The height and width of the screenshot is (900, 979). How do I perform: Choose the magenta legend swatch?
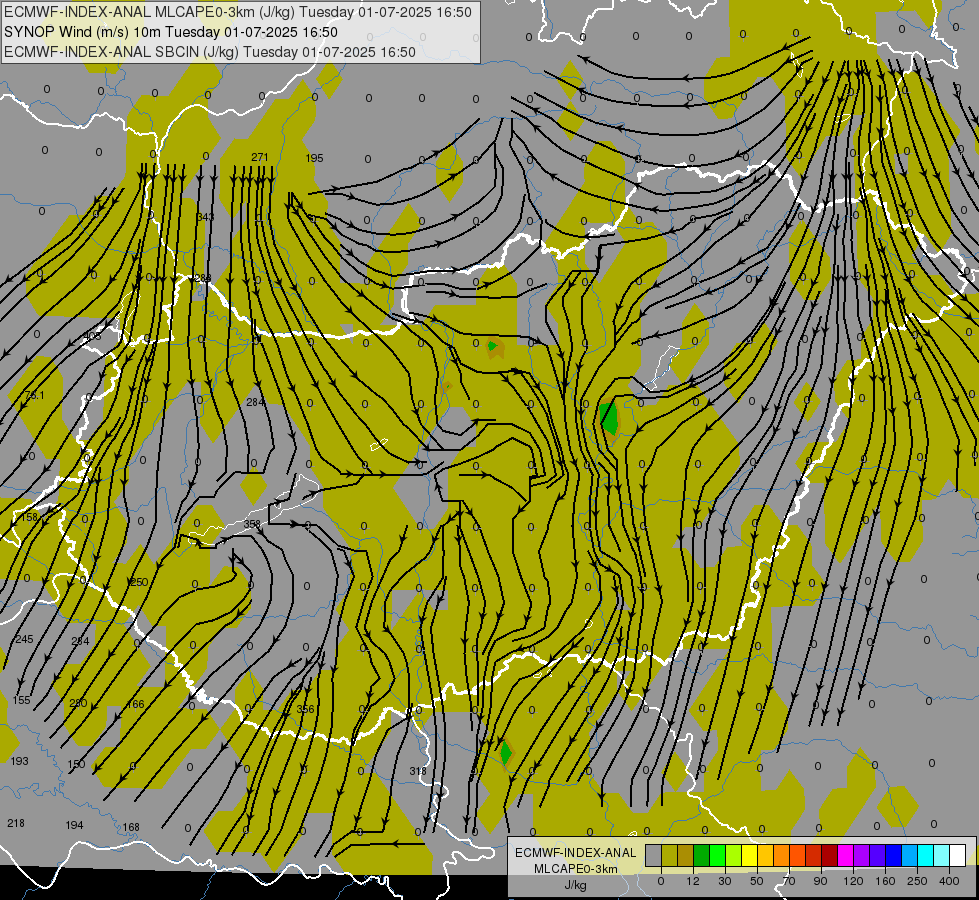[x=846, y=856]
